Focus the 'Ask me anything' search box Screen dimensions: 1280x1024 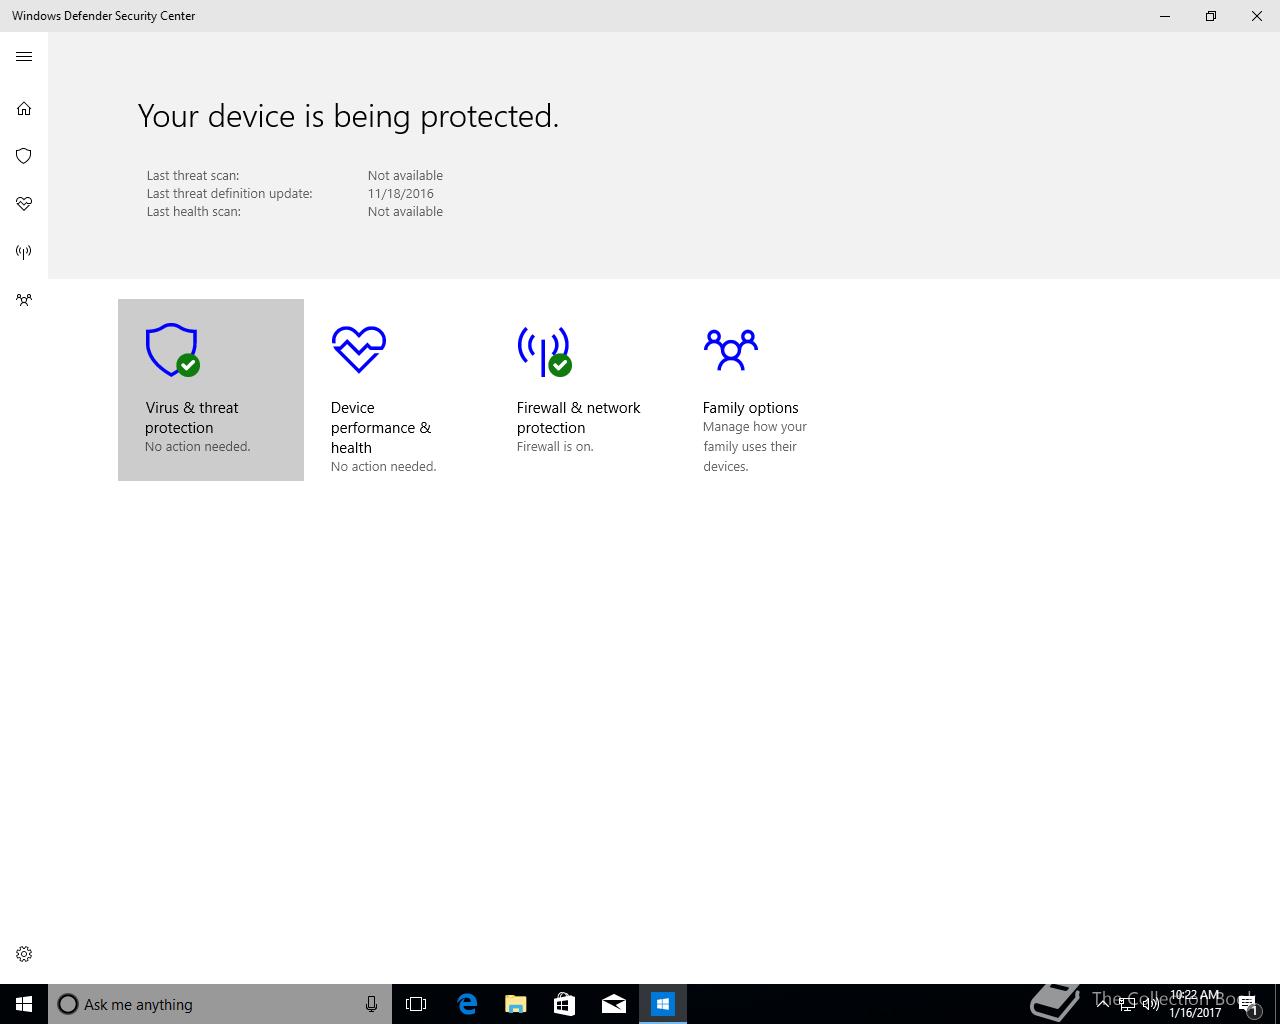tap(220, 1004)
